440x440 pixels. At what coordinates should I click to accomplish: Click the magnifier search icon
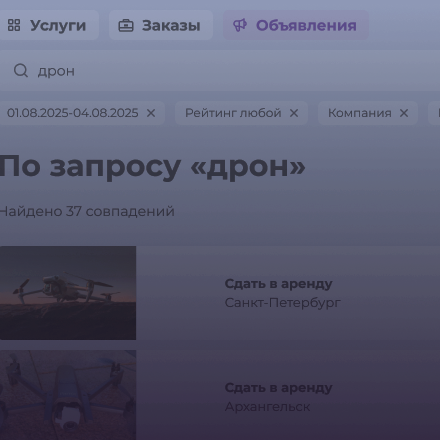pos(21,71)
